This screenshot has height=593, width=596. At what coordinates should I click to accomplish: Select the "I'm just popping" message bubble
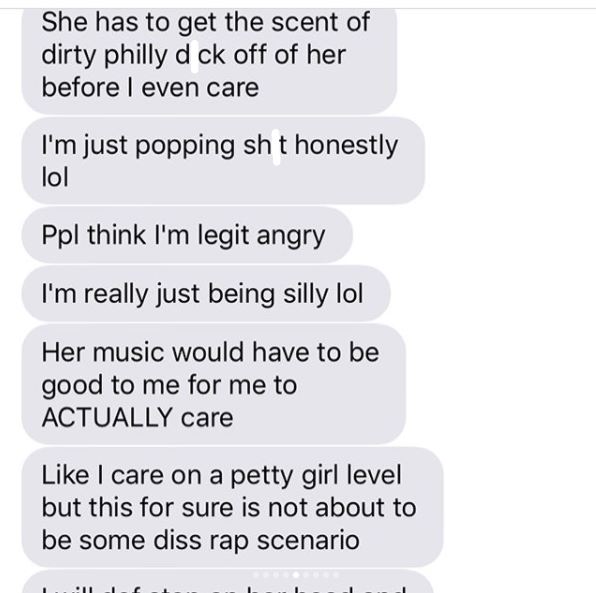pyautogui.click(x=223, y=160)
